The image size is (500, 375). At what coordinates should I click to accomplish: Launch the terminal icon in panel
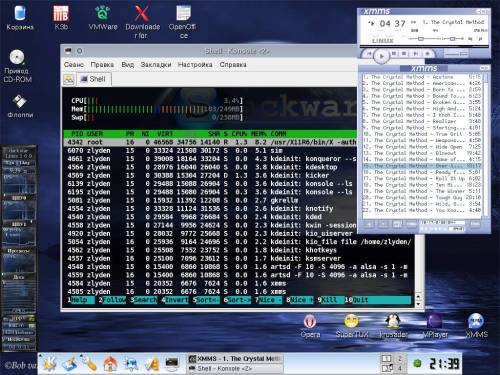[172, 363]
